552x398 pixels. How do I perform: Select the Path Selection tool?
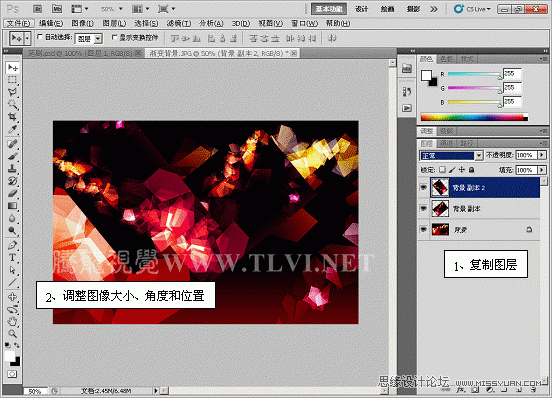(x=13, y=270)
